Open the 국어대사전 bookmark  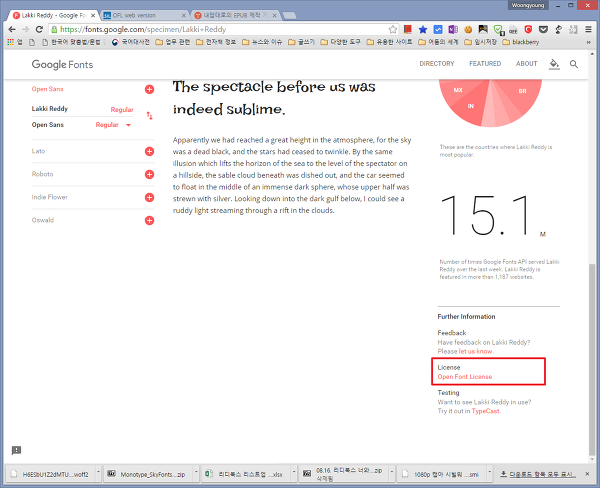(130, 42)
